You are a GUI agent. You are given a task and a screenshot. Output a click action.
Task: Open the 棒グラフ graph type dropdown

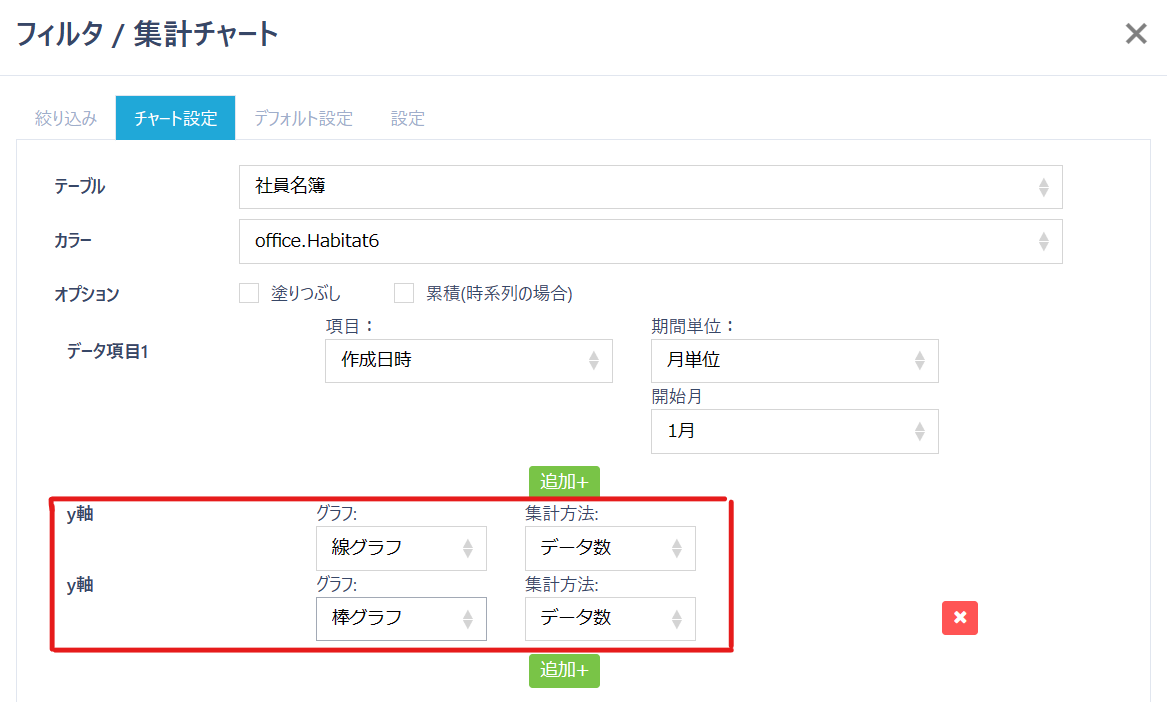click(x=401, y=618)
